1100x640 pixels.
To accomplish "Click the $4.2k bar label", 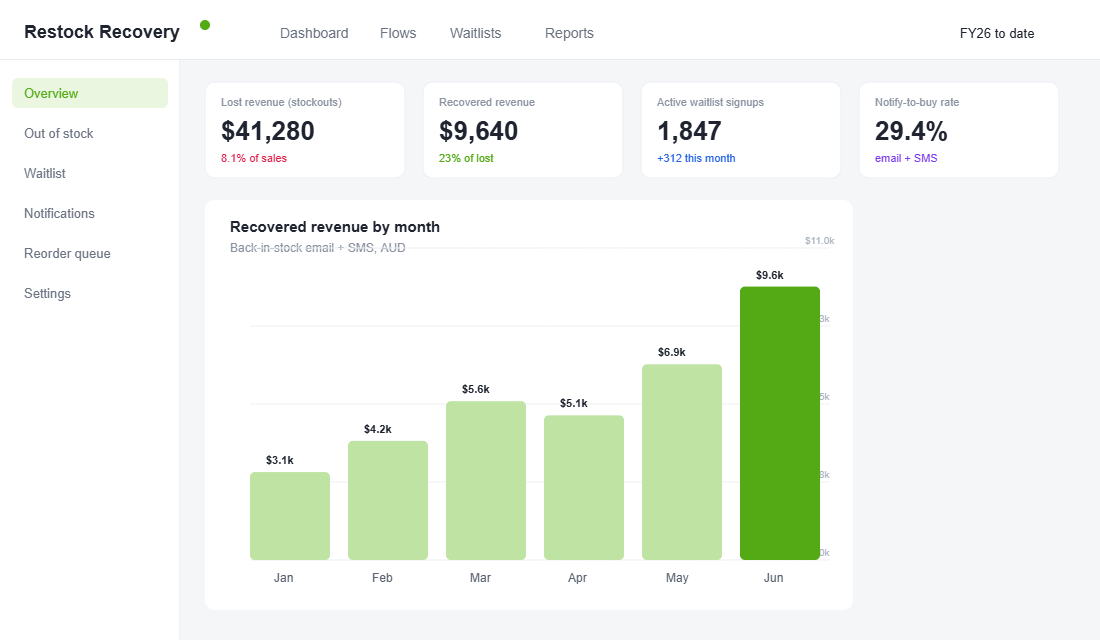I will point(377,429).
